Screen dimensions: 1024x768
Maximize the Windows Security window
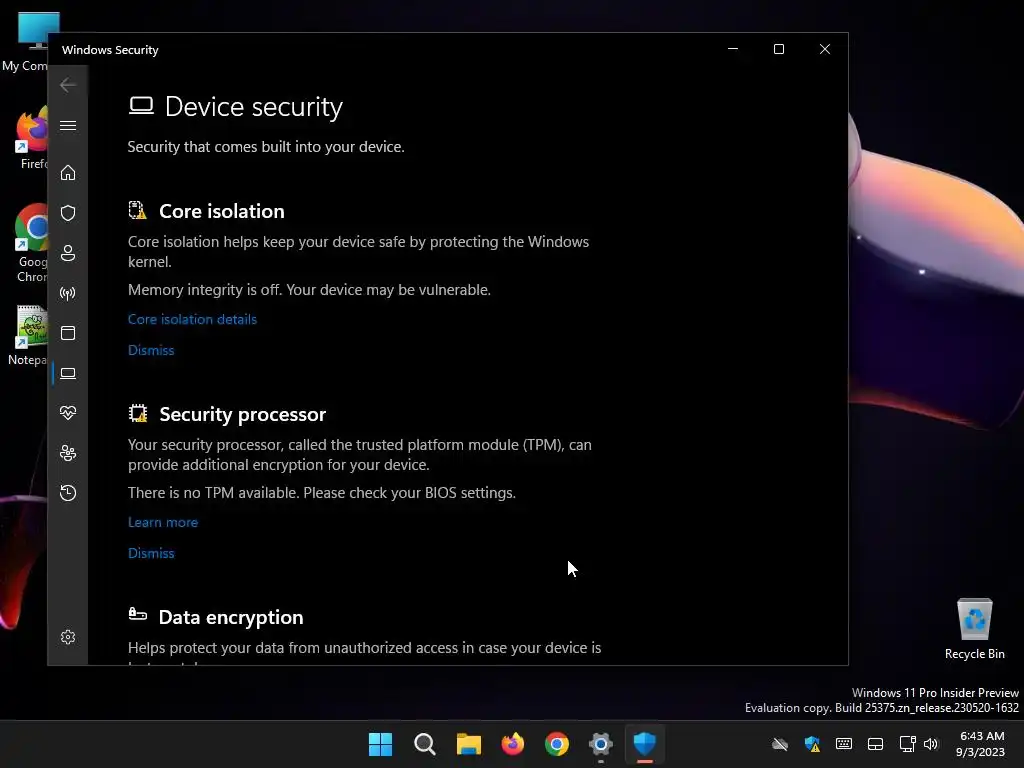[778, 50]
